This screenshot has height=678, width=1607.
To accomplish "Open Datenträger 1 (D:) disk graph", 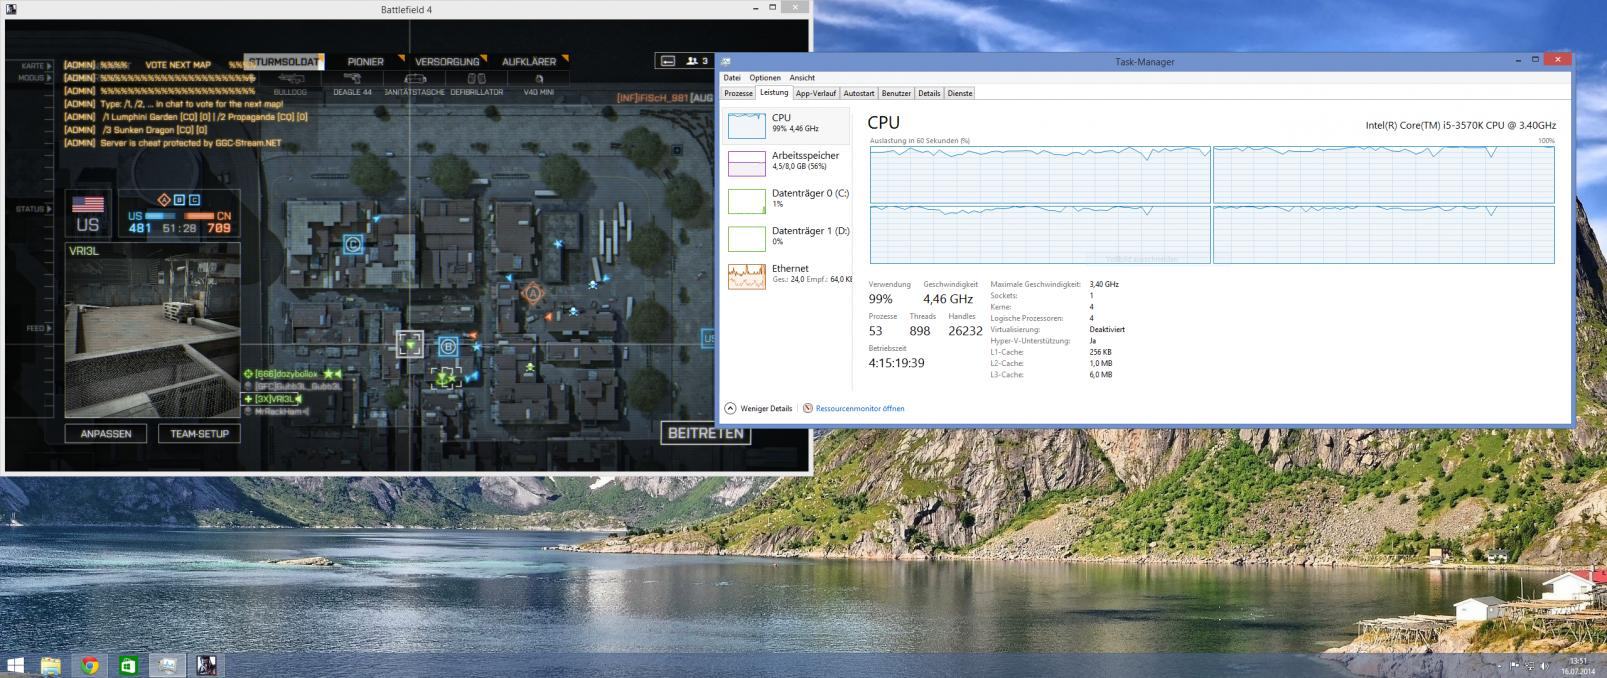I will [x=788, y=237].
